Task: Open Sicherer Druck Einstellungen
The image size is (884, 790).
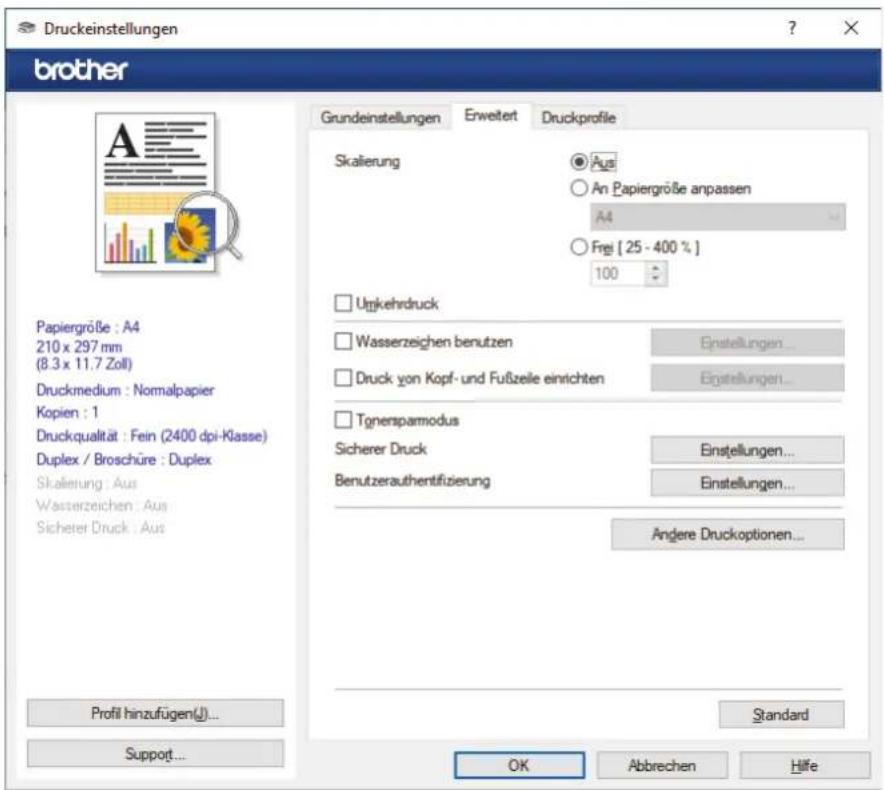Action: click(x=747, y=451)
